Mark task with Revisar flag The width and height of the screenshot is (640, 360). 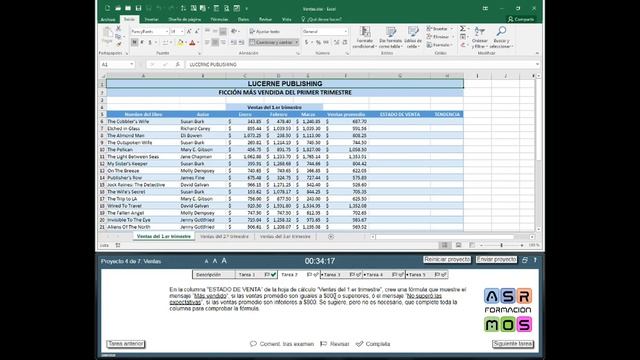tap(335, 344)
